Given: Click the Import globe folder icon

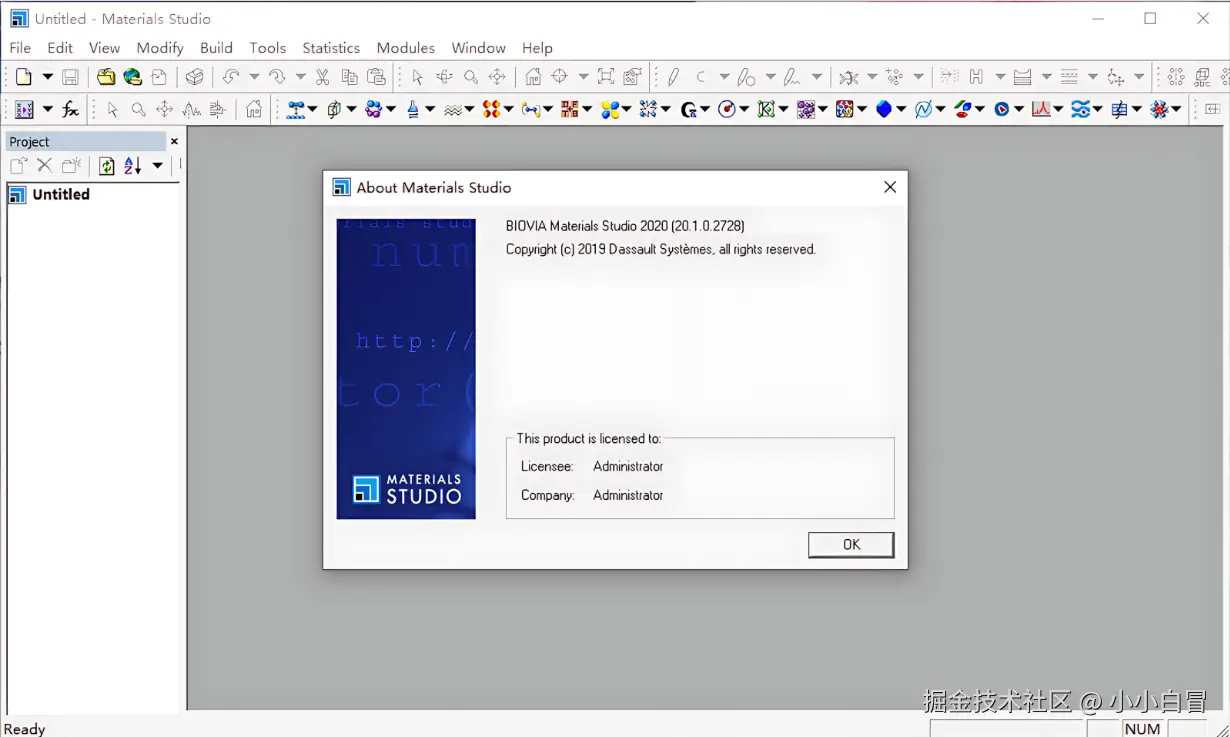Looking at the screenshot, I should pos(132,77).
